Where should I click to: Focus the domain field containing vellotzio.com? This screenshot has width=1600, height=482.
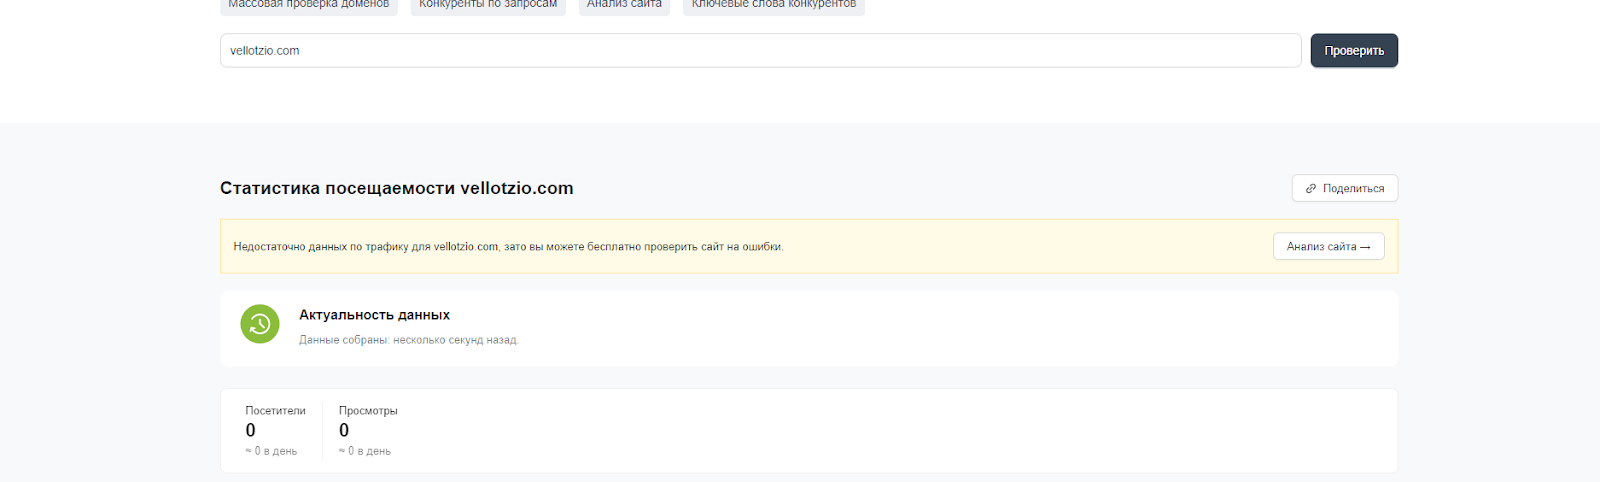coord(760,51)
